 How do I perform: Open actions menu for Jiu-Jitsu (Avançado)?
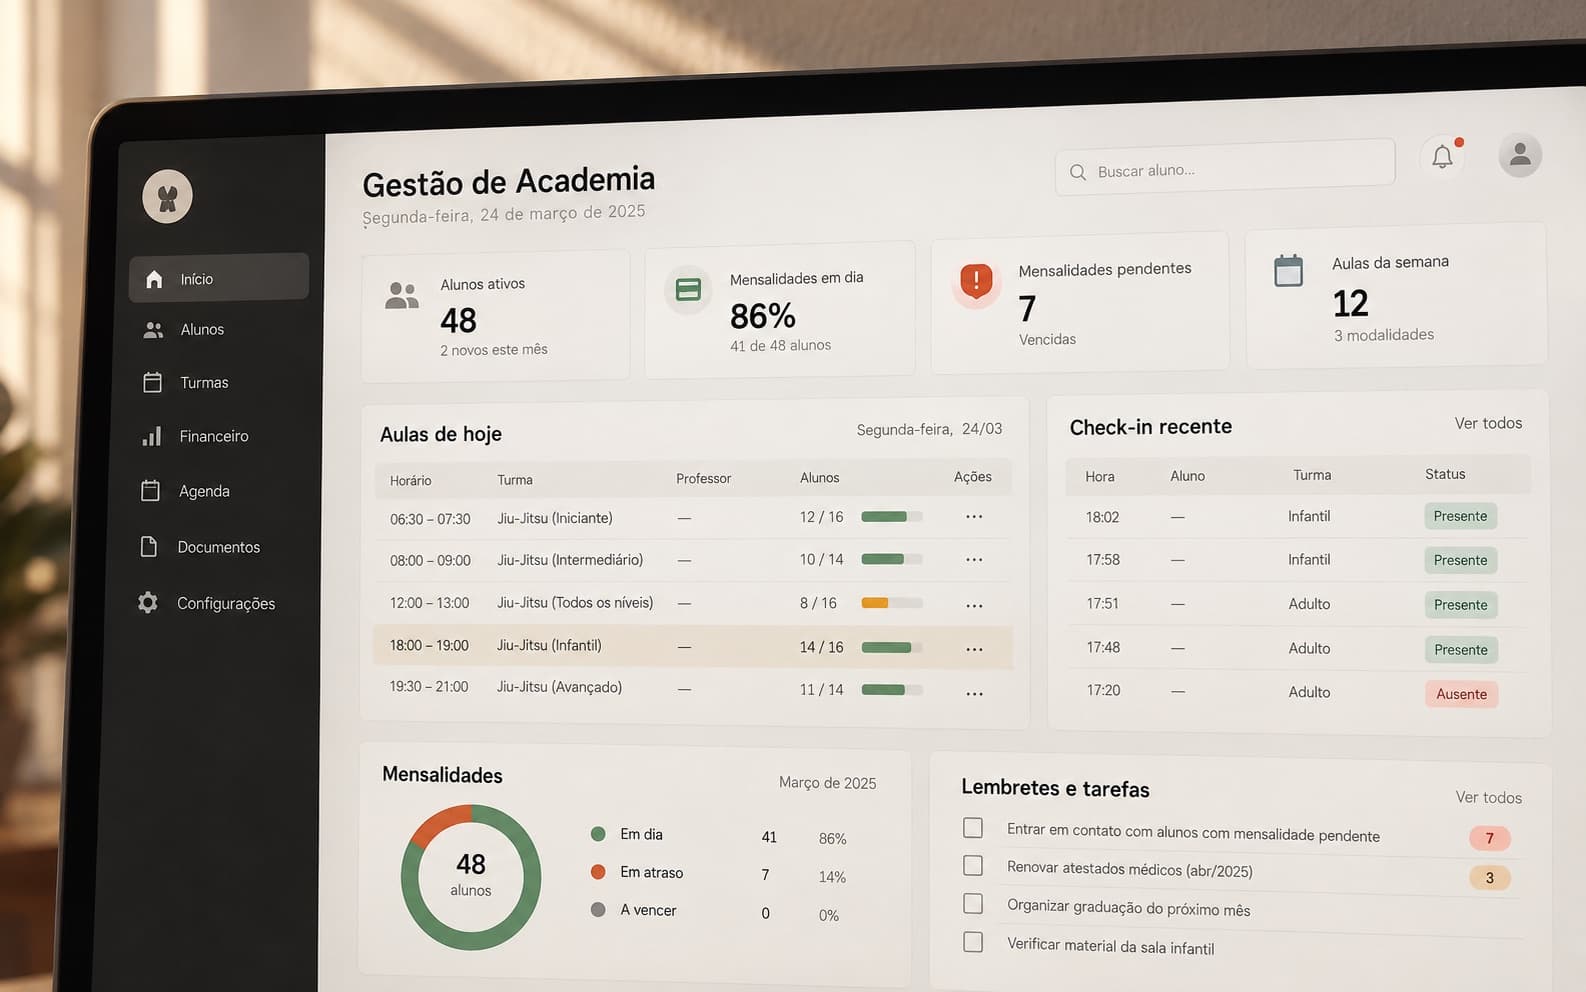[x=974, y=693]
